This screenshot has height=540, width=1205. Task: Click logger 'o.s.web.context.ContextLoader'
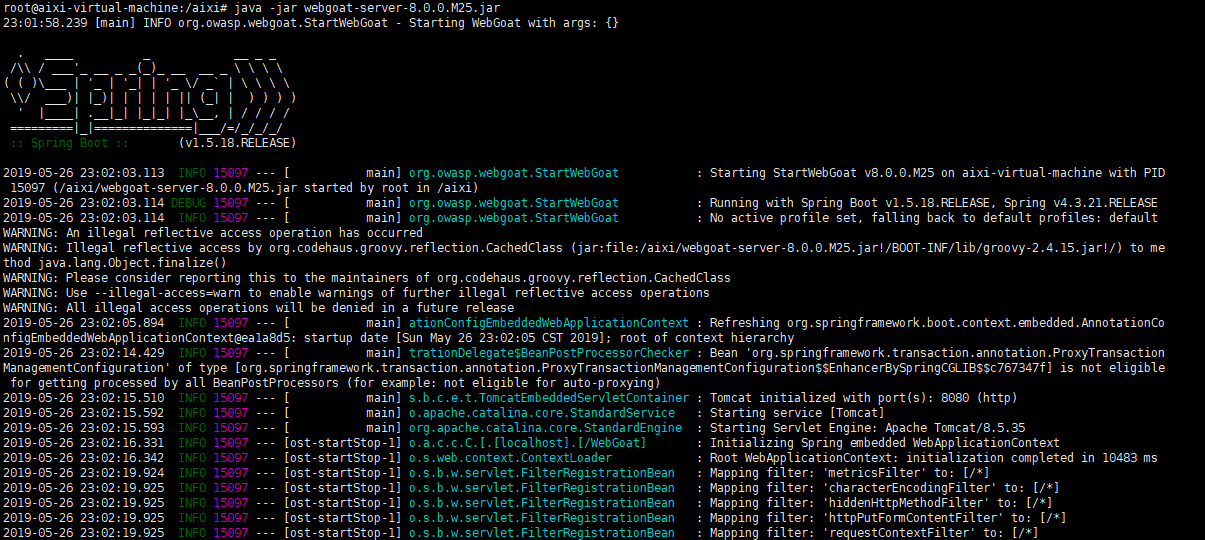509,458
